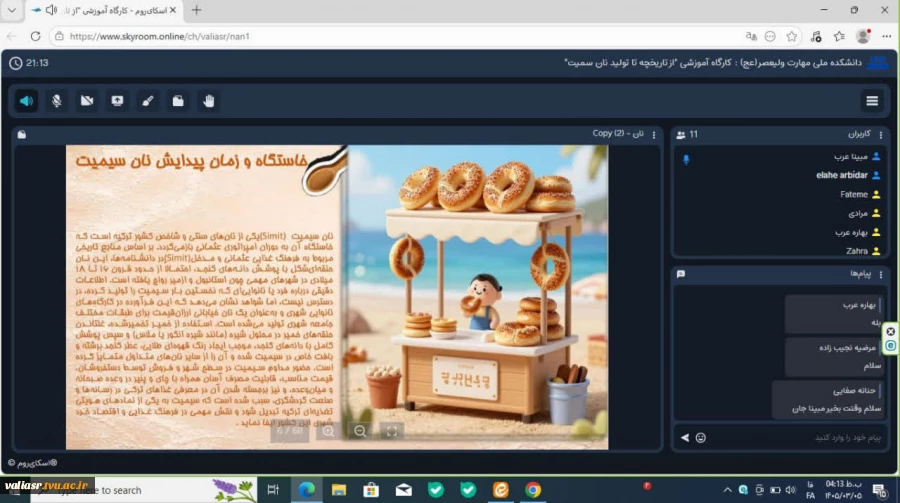Click the blue microphone indicator in users list
This screenshot has width=900, height=503.
pos(686,160)
